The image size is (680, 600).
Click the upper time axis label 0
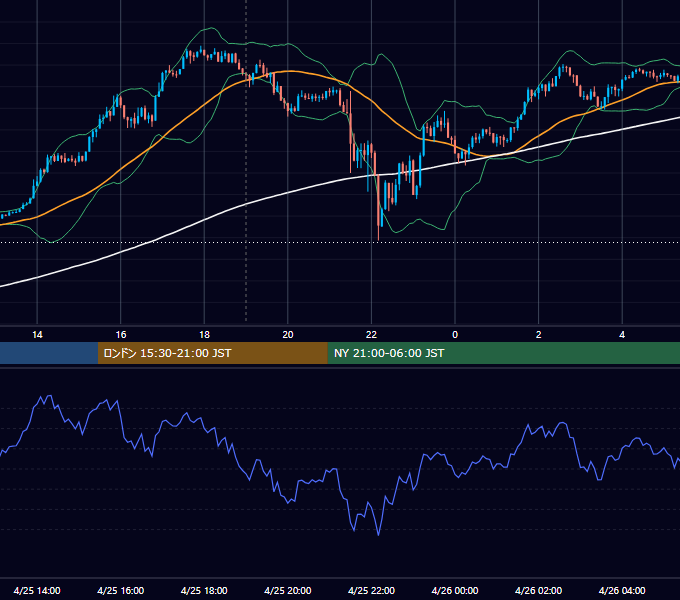tap(455, 335)
